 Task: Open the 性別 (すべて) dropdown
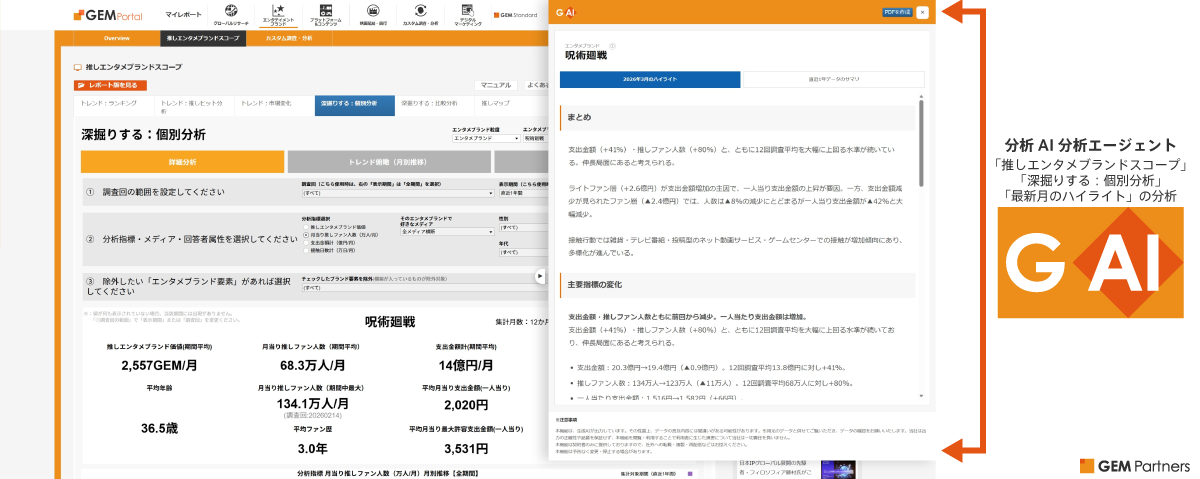point(523,228)
